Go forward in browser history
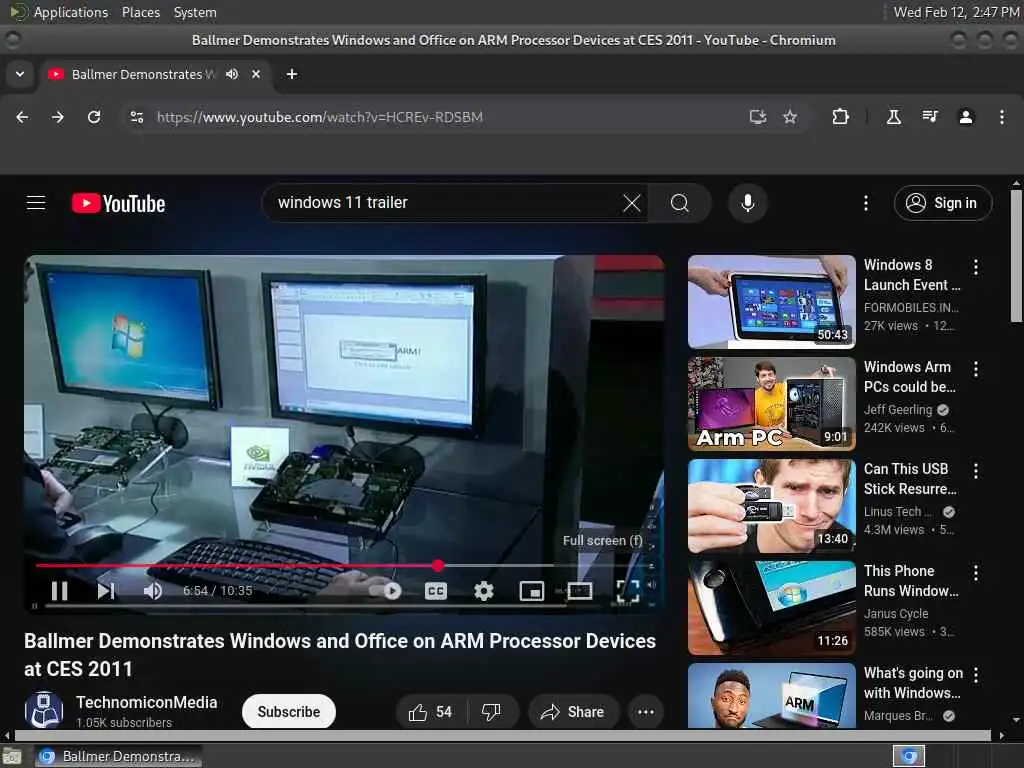 58,117
